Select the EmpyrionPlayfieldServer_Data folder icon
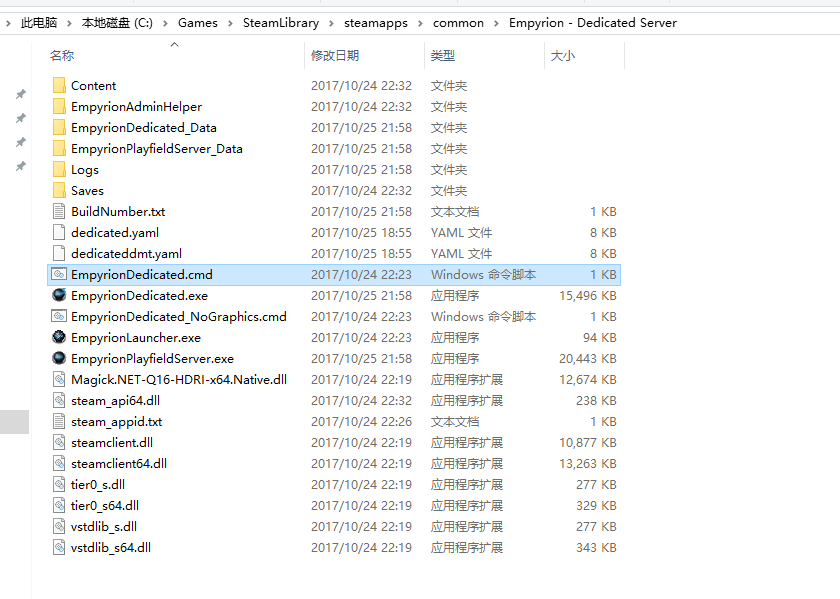Screen dimensions: 840x599 59,148
